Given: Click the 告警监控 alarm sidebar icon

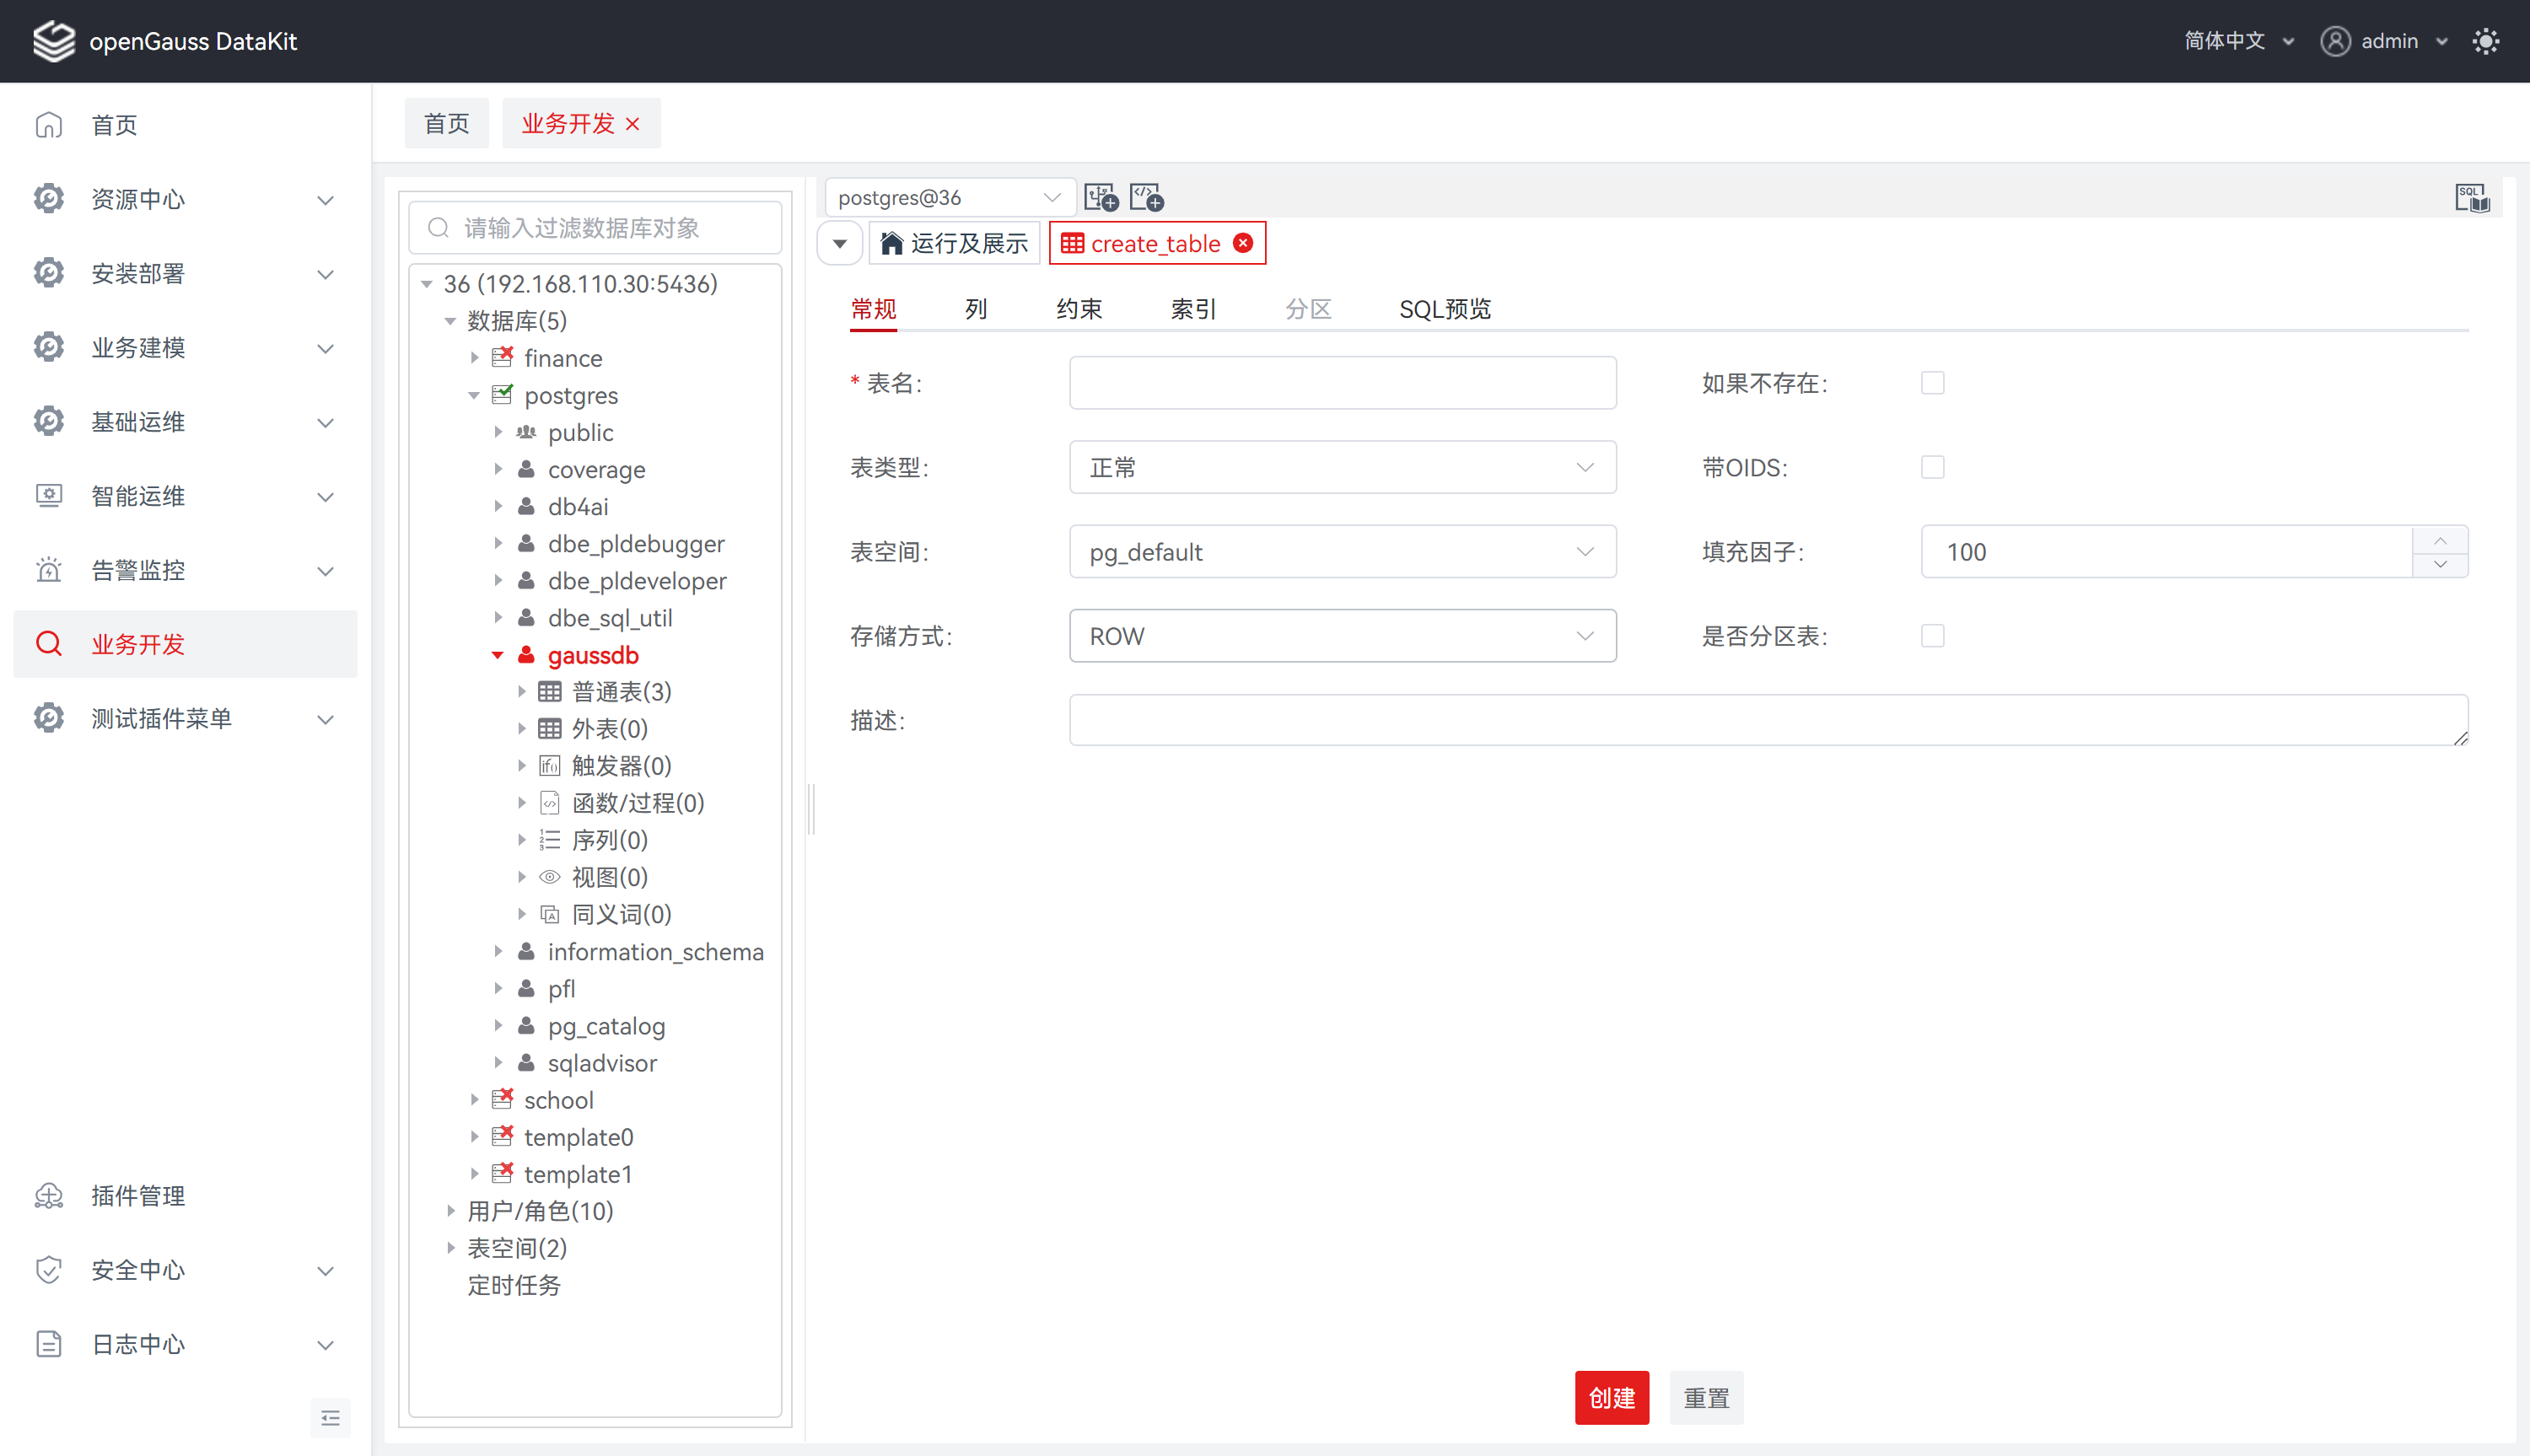Looking at the screenshot, I should click(49, 570).
